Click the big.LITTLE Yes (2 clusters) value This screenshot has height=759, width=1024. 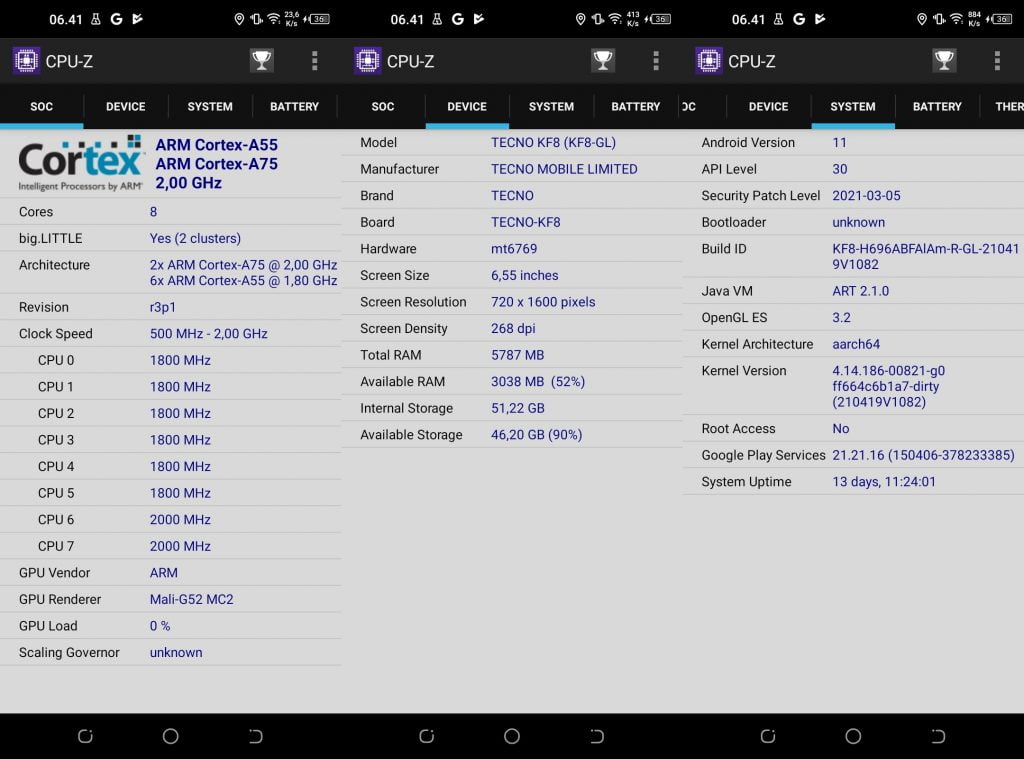click(x=195, y=238)
